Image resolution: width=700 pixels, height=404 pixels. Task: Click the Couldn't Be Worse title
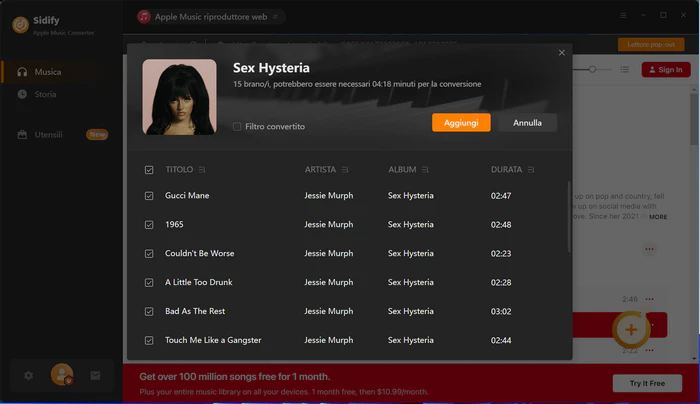click(200, 254)
